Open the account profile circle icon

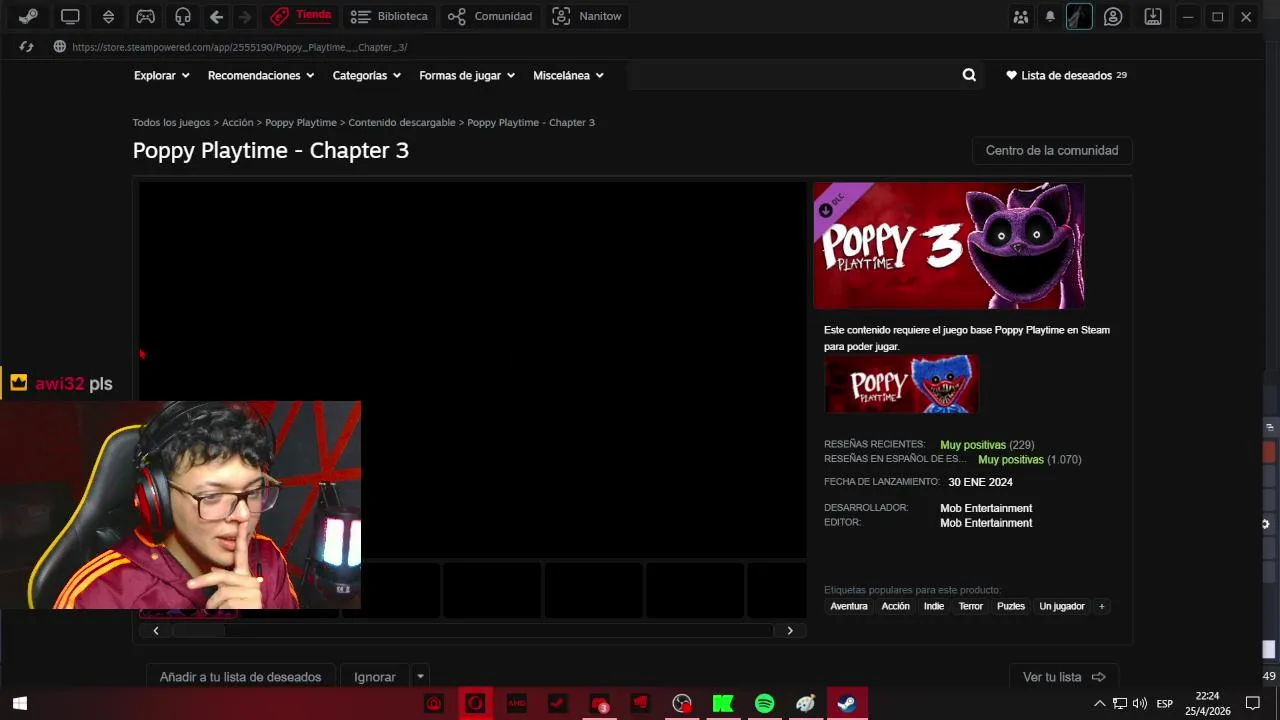pyautogui.click(x=1113, y=16)
